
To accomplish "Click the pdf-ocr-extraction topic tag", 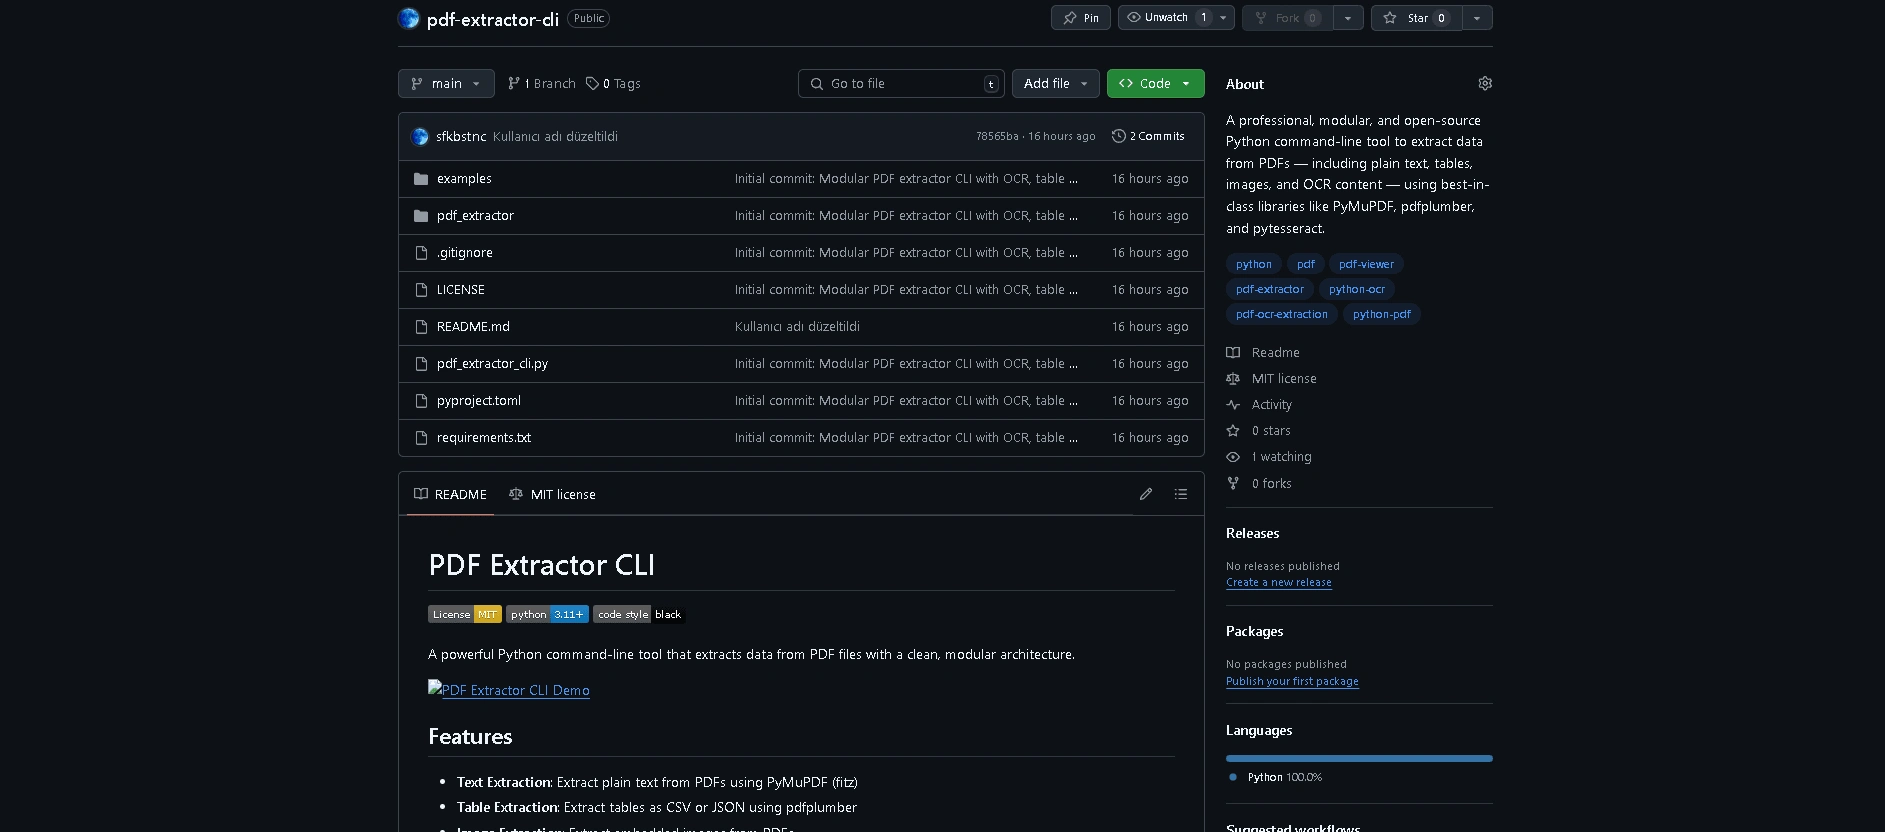I will tap(1282, 314).
